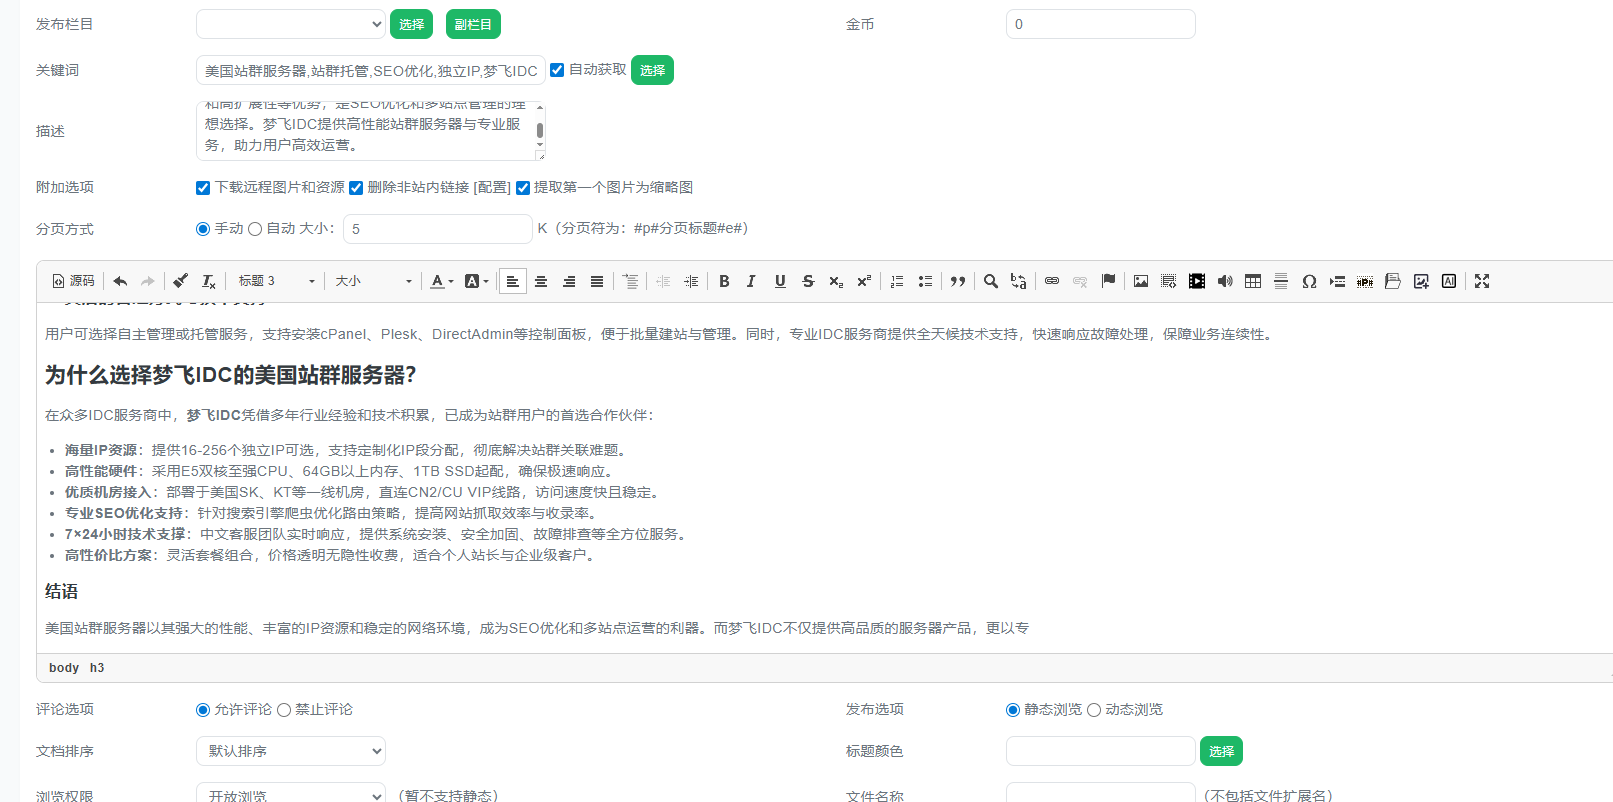Click the 选择 button next to 自动获取
This screenshot has height=802, width=1613.
(x=652, y=70)
